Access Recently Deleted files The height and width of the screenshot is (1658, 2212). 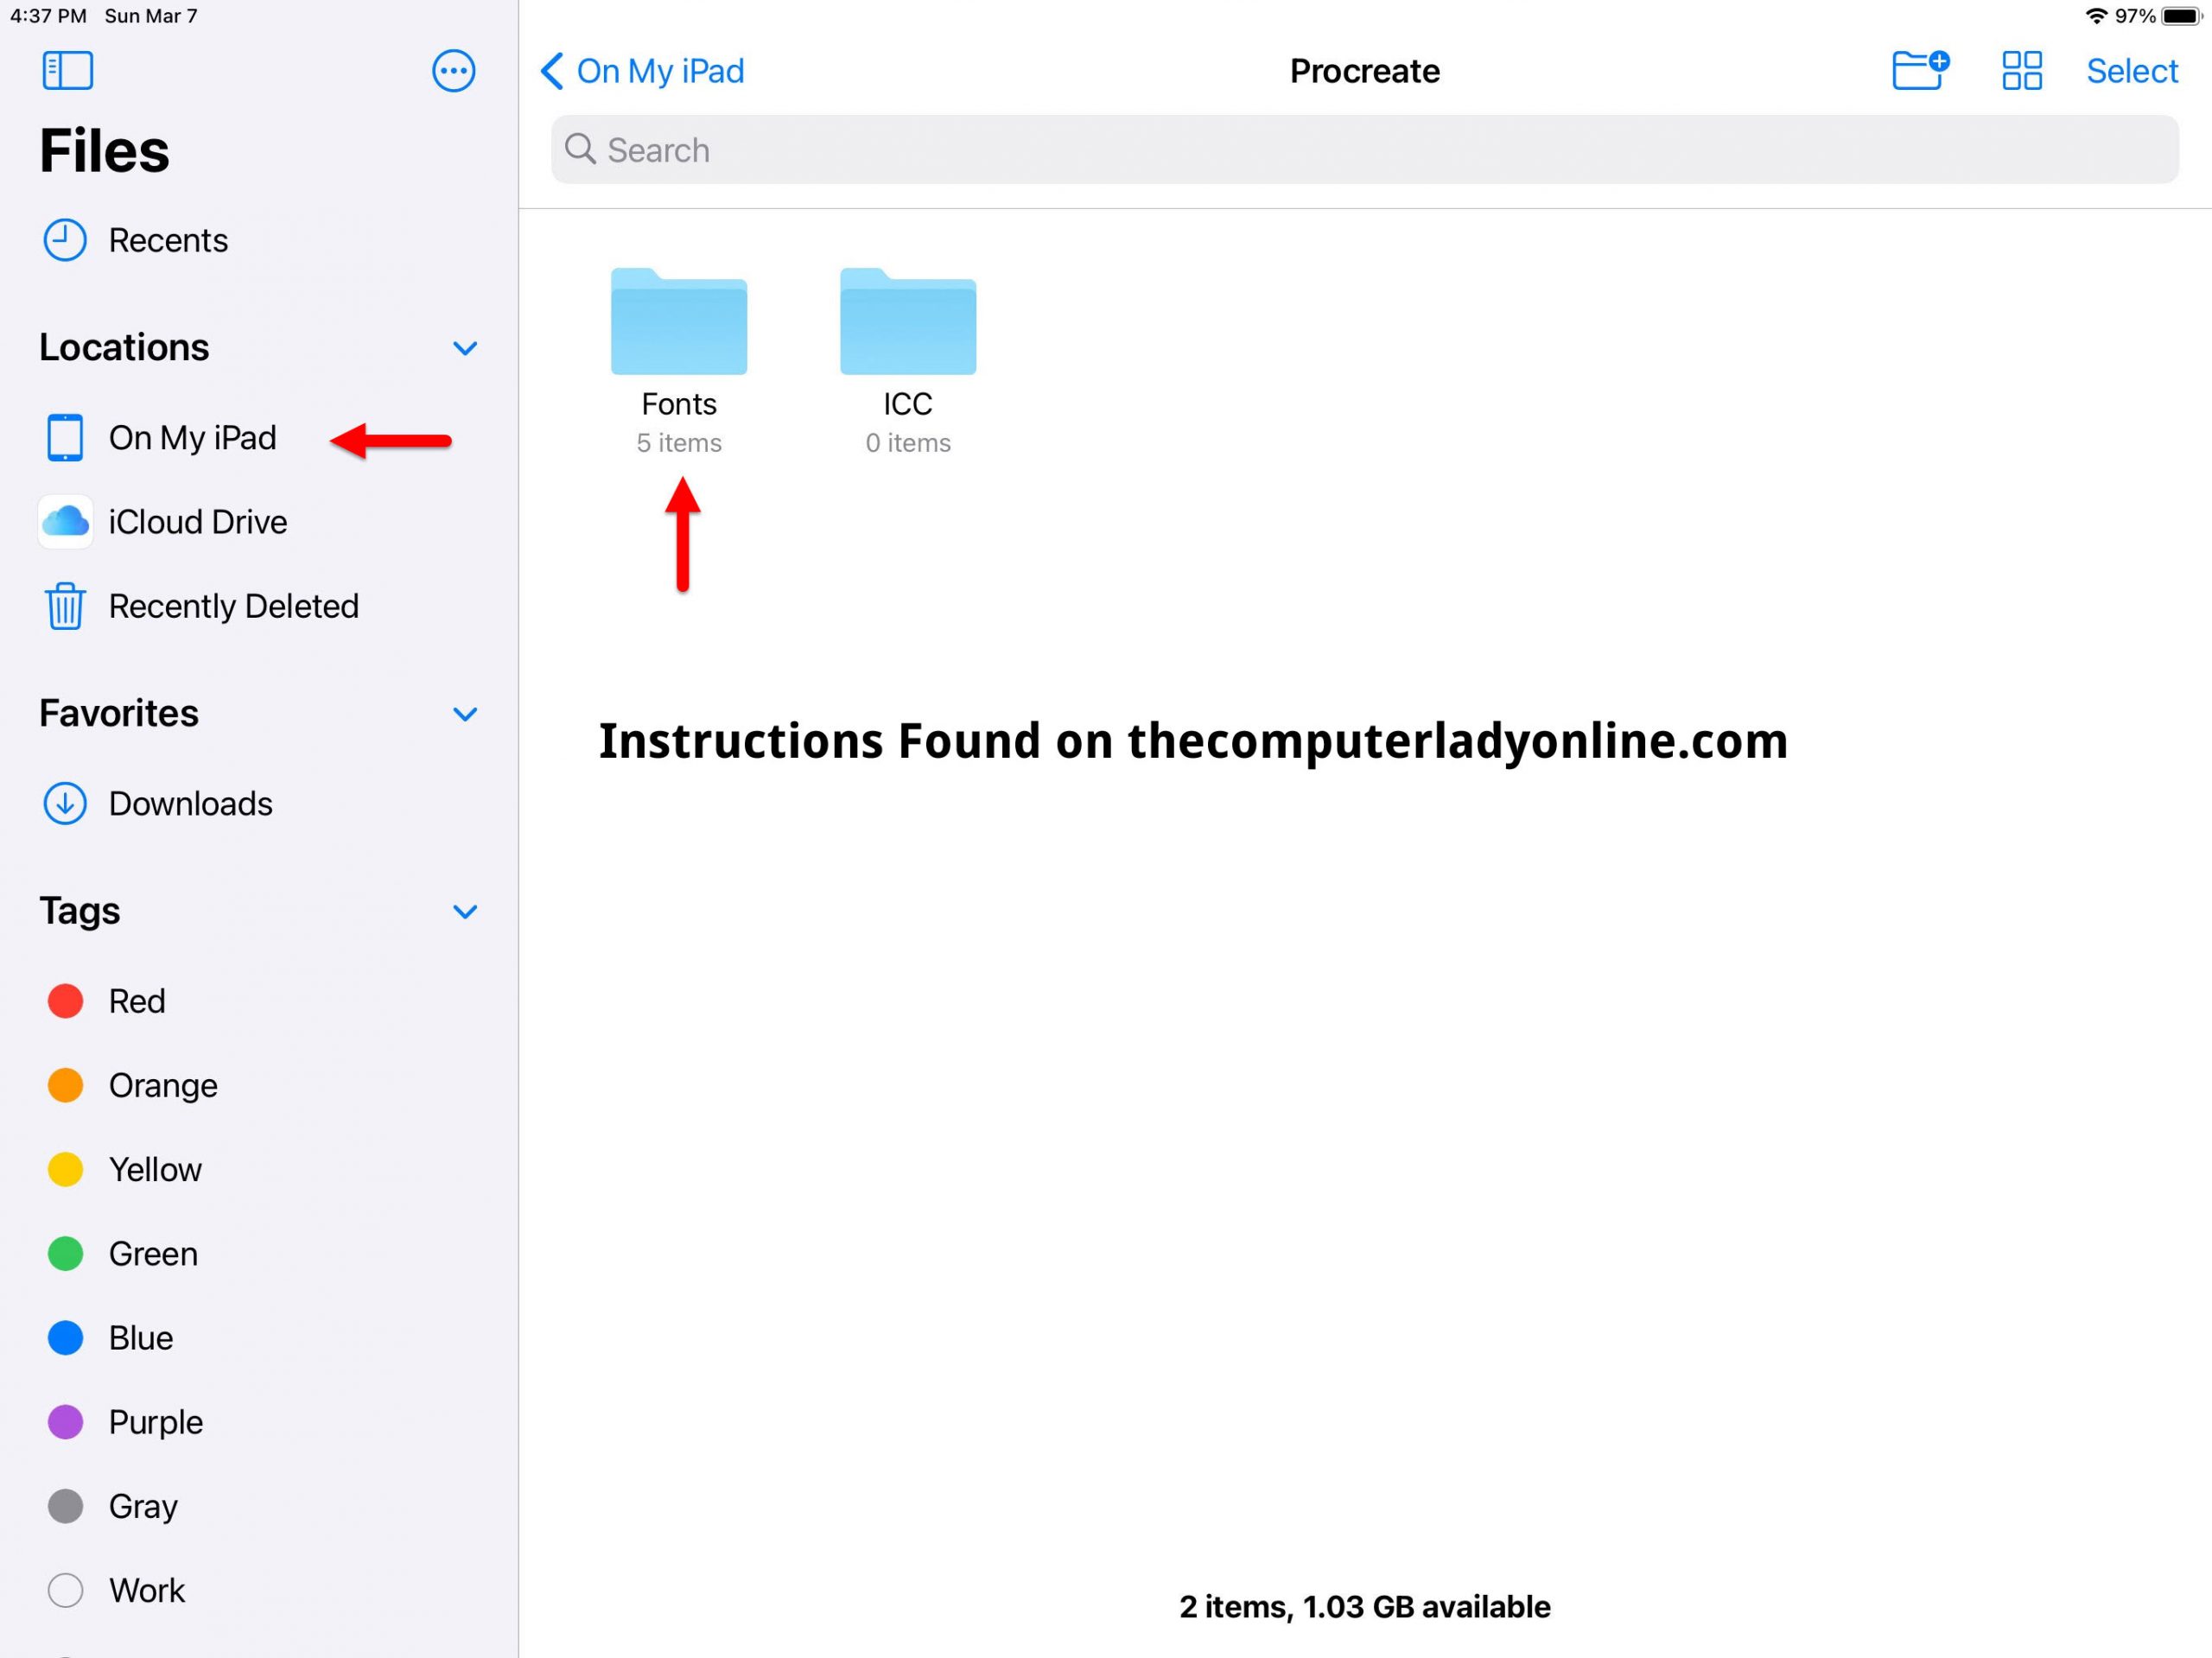(235, 604)
